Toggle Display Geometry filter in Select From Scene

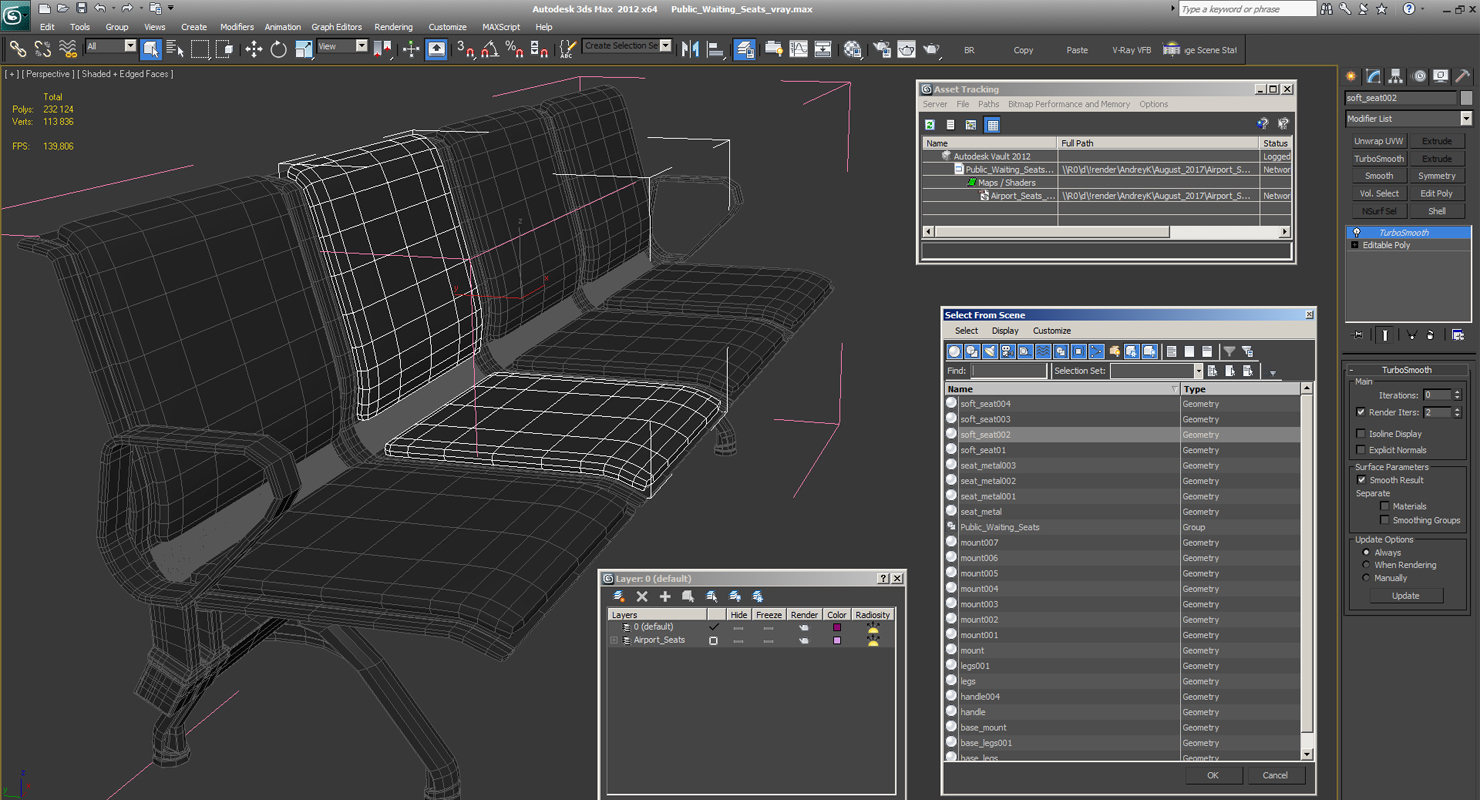pos(954,351)
